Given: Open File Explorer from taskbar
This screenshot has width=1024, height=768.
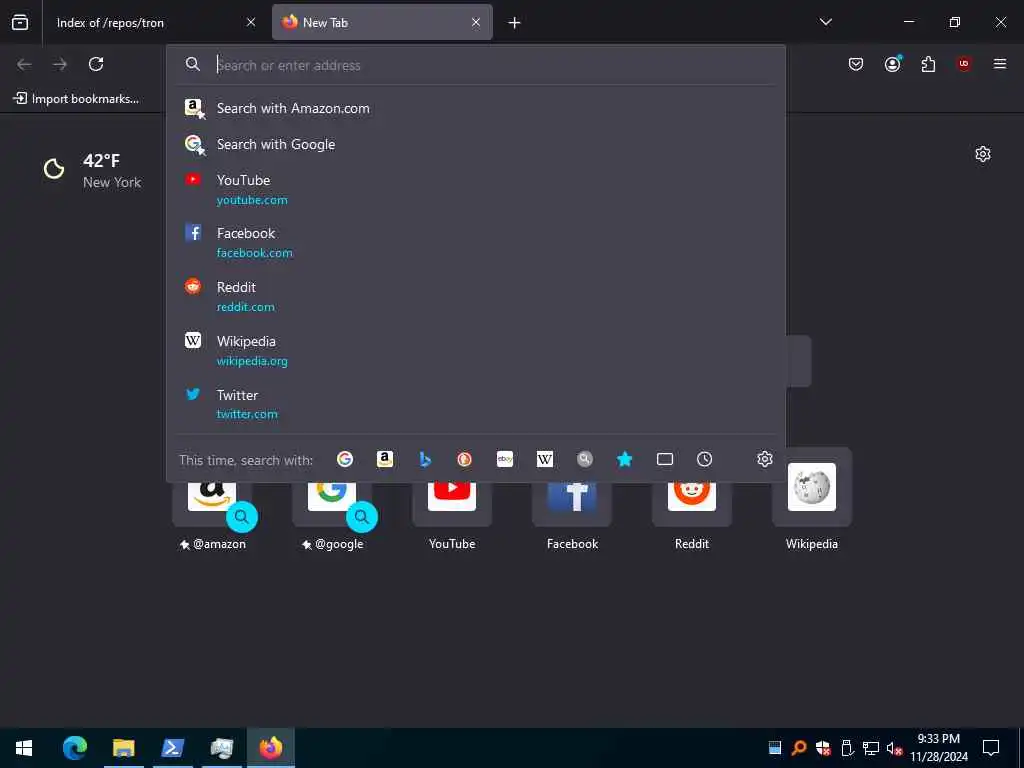Looking at the screenshot, I should [123, 748].
